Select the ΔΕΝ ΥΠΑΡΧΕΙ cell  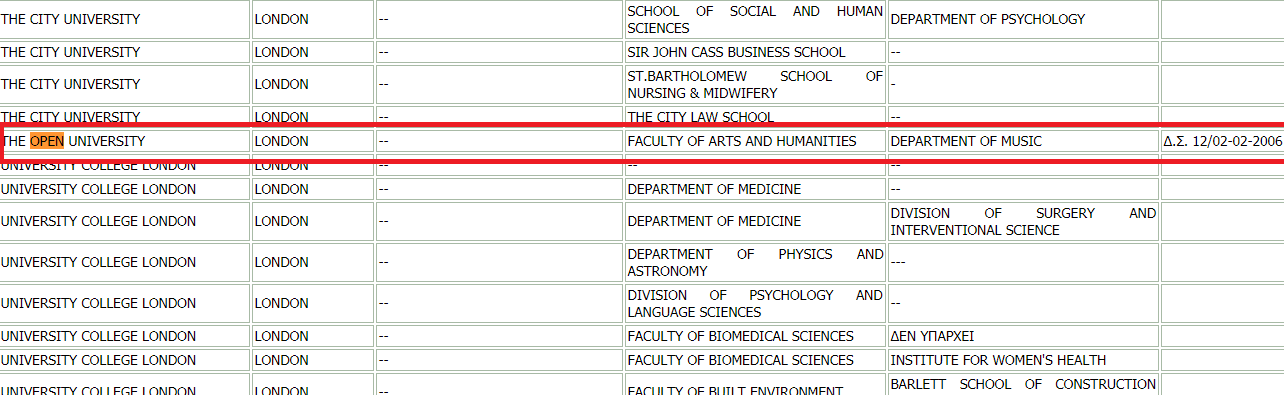[x=1023, y=336]
